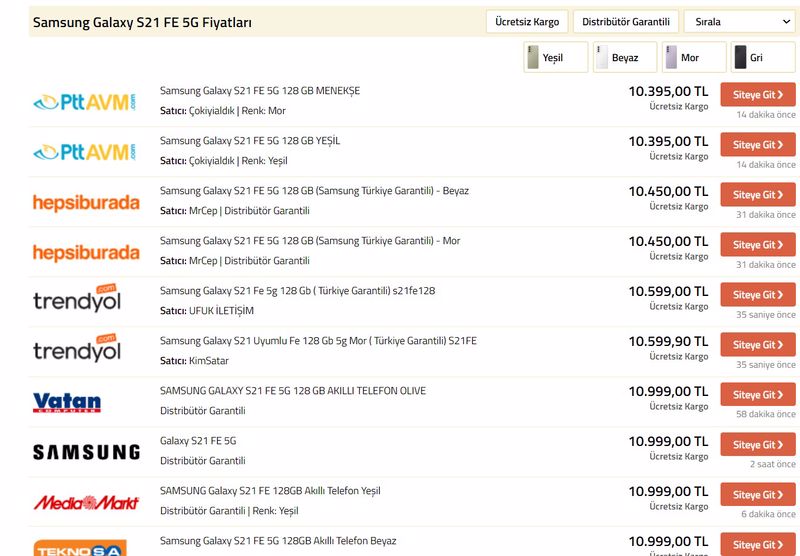Toggle the Ücretsiz Kargo filter

pos(527,22)
